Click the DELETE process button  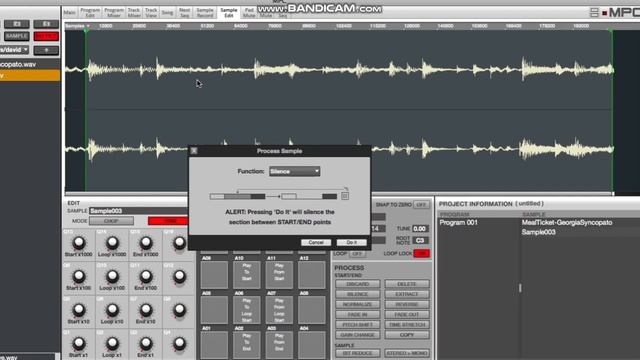point(407,284)
